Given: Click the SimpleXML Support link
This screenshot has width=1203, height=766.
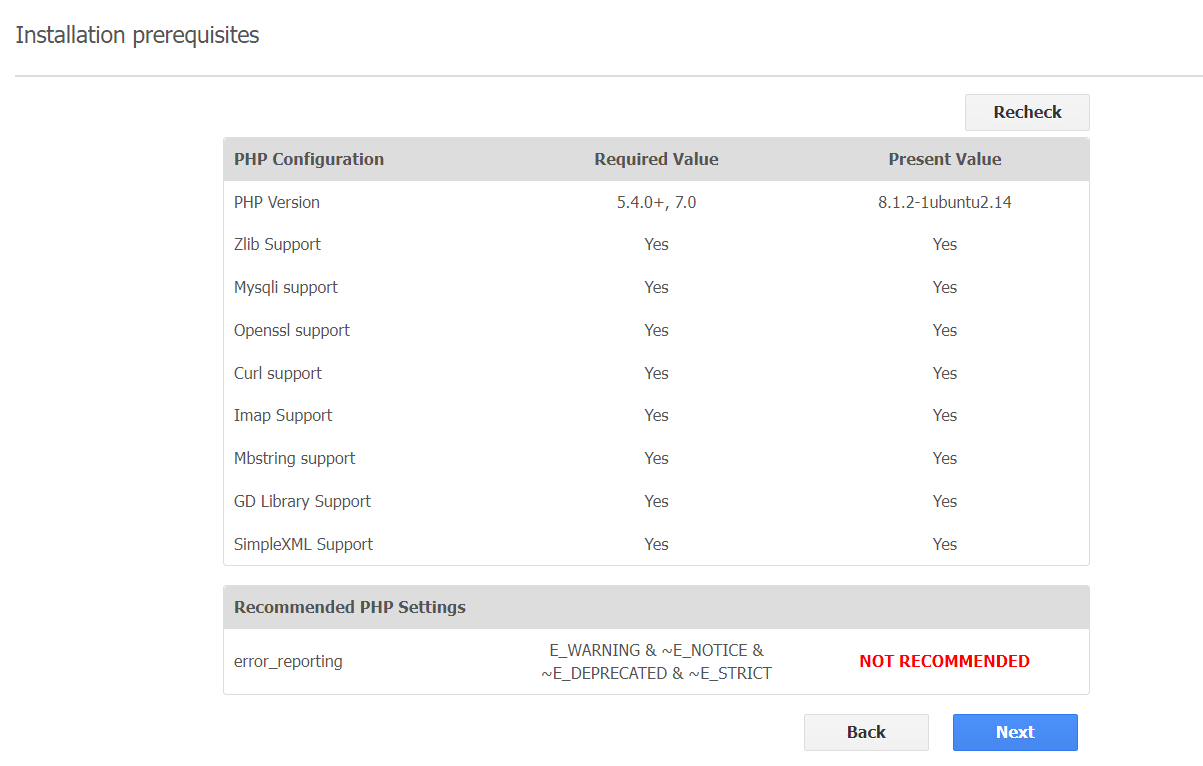Looking at the screenshot, I should [x=302, y=544].
